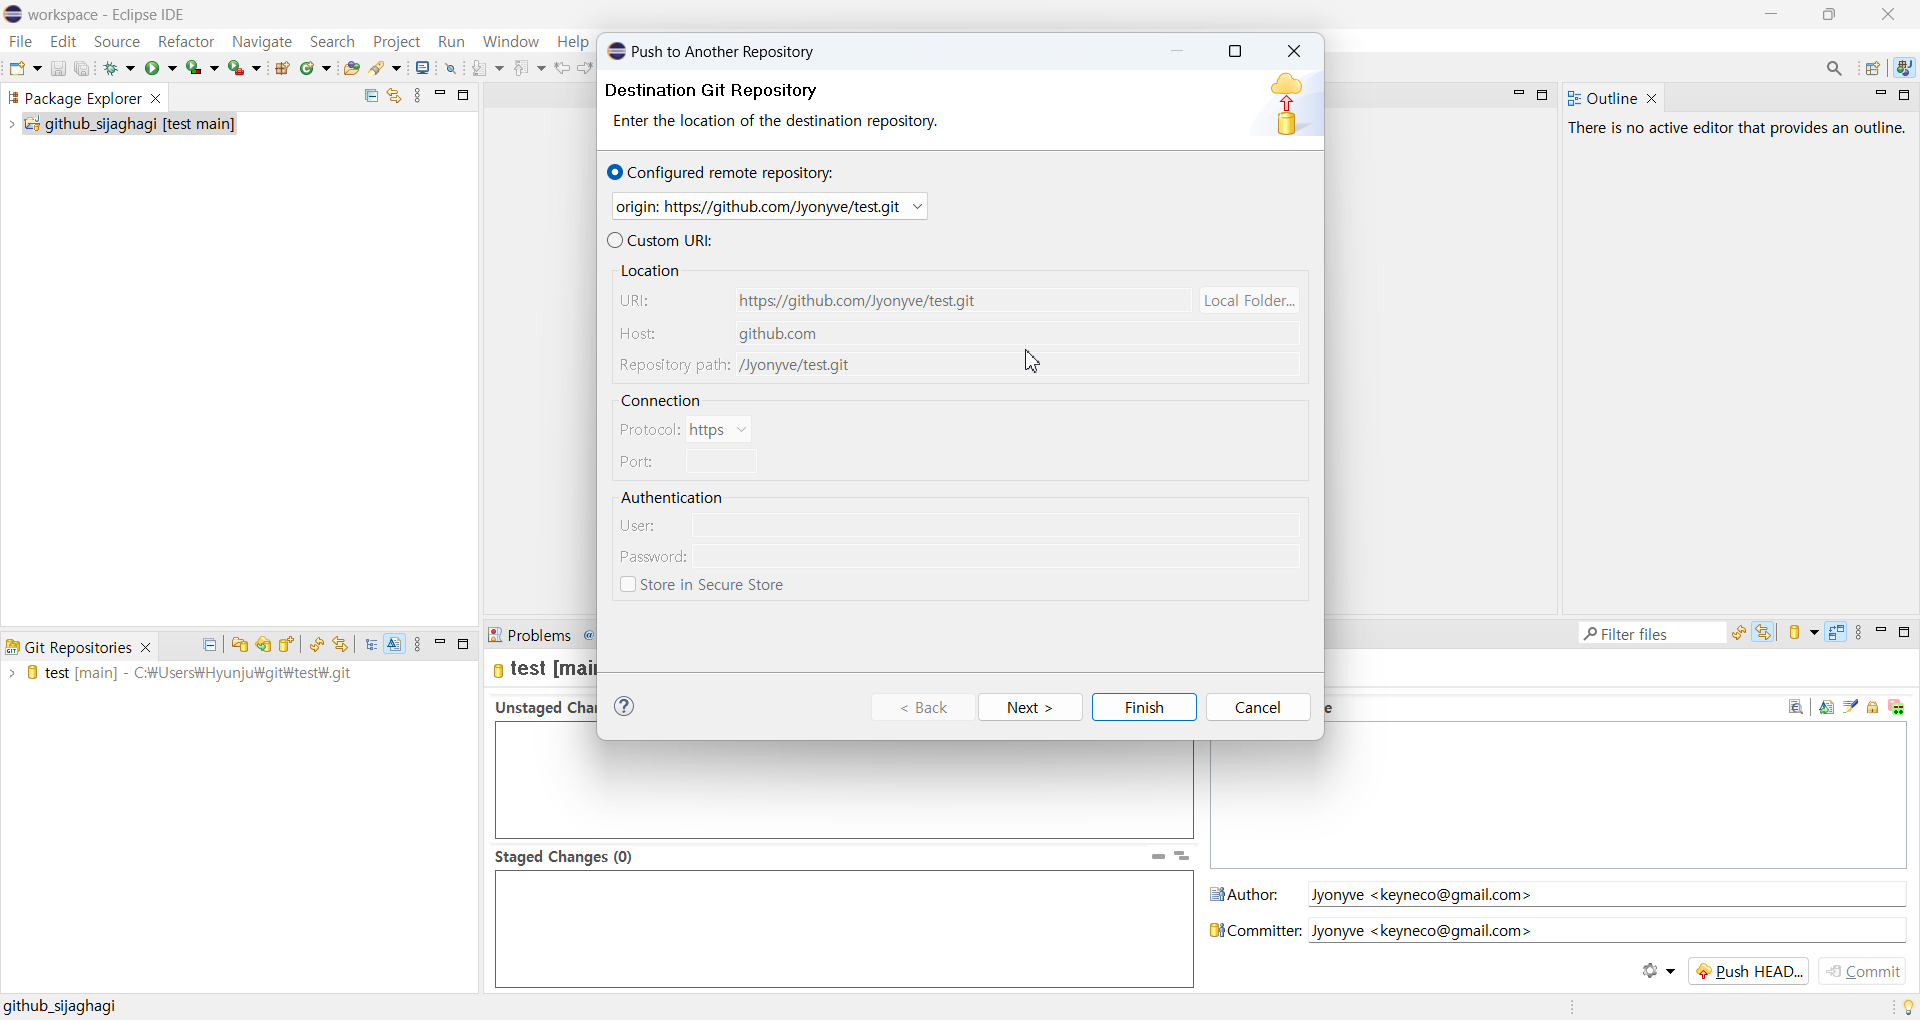
Task: Click the Open Type folder icon
Action: click(x=351, y=68)
